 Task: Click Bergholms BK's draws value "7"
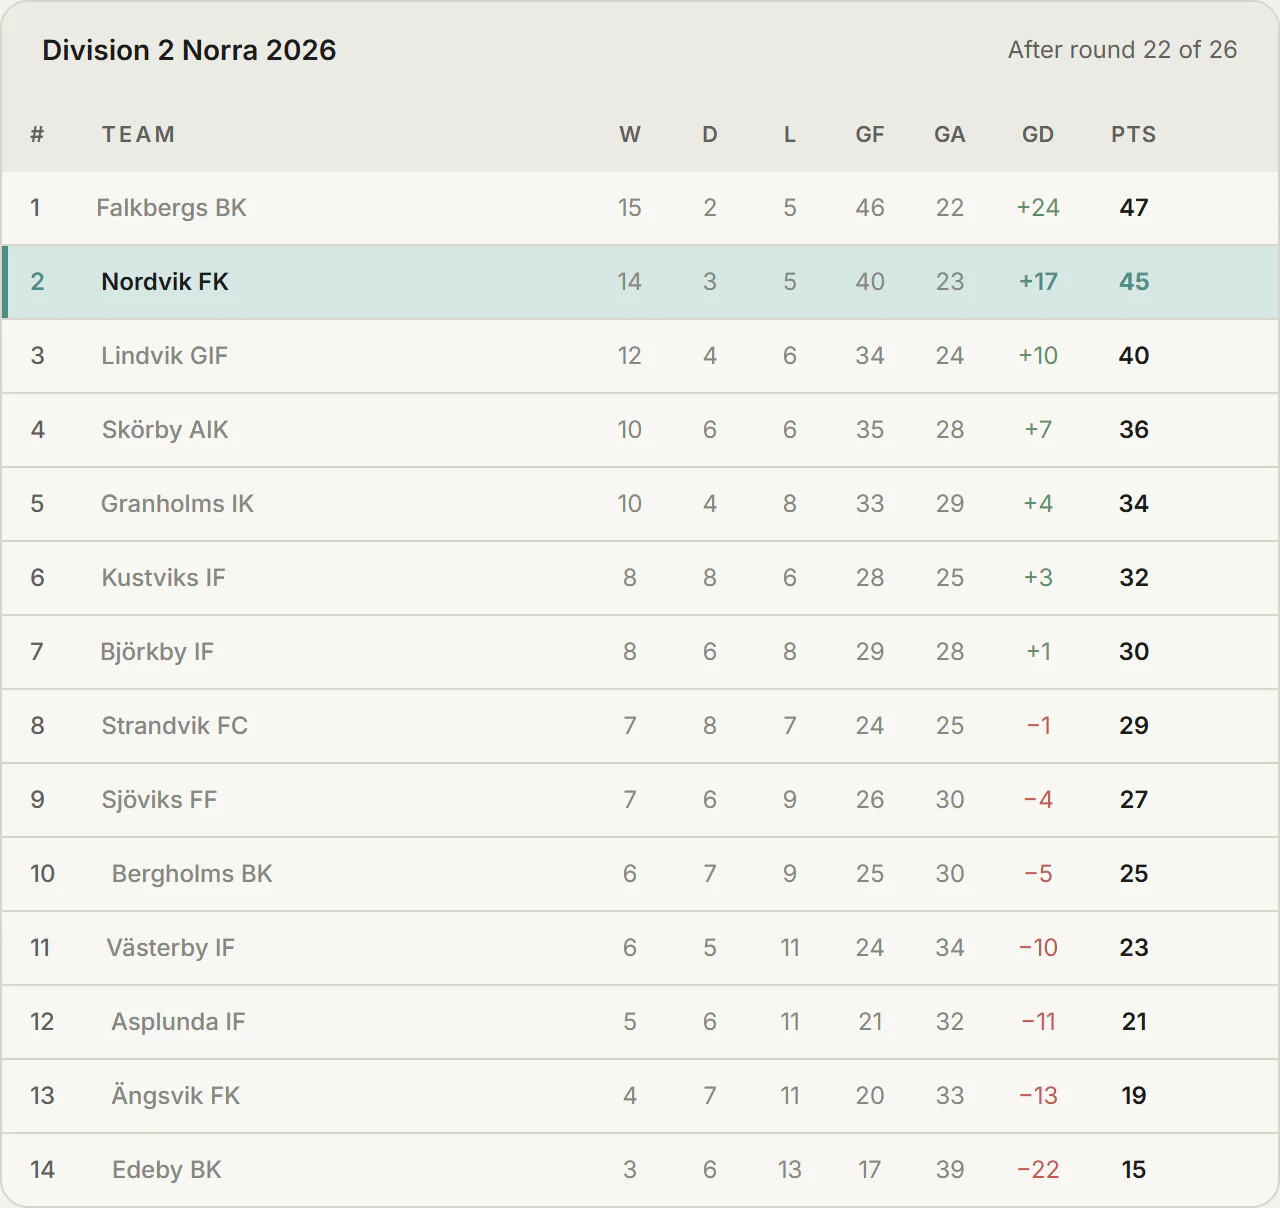[710, 874]
